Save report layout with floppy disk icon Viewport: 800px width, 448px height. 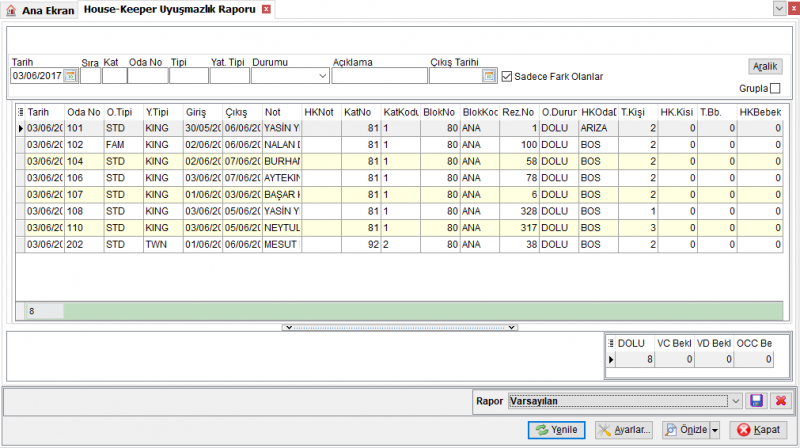756,401
